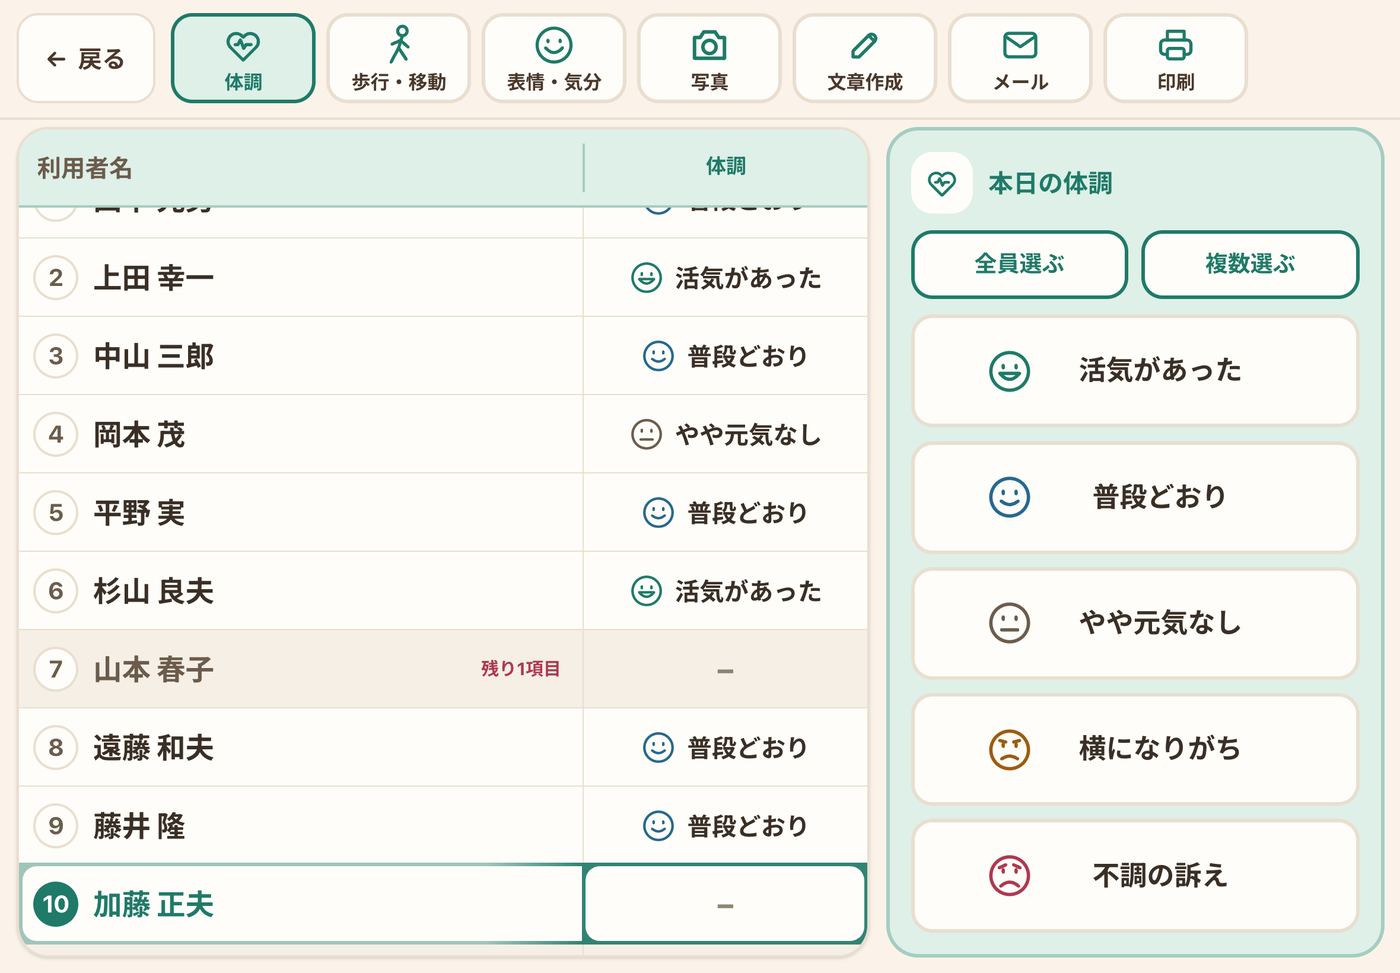Viewport: 1400px width, 973px height.
Task: Choose the 活気があった option
Action: [x=1135, y=371]
